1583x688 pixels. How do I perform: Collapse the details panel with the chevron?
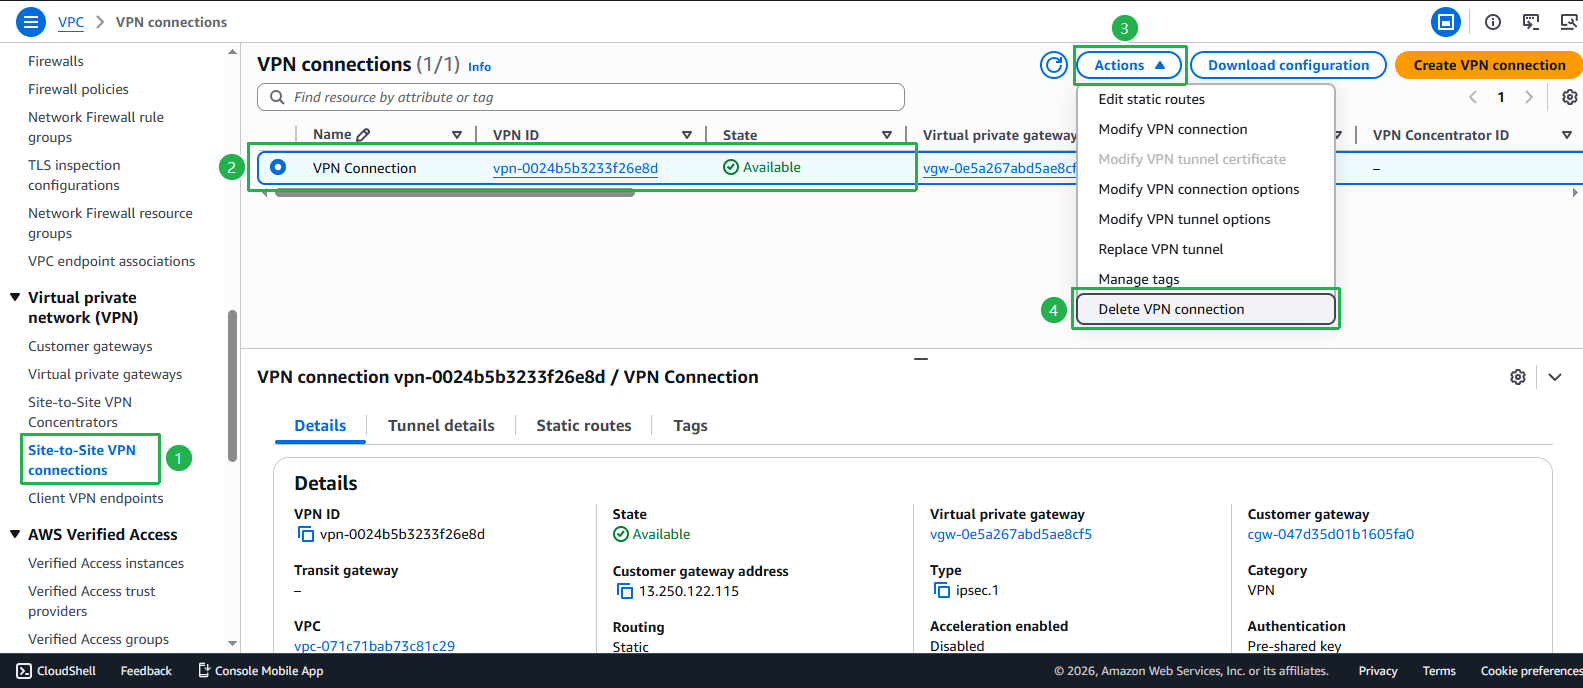pos(1555,377)
